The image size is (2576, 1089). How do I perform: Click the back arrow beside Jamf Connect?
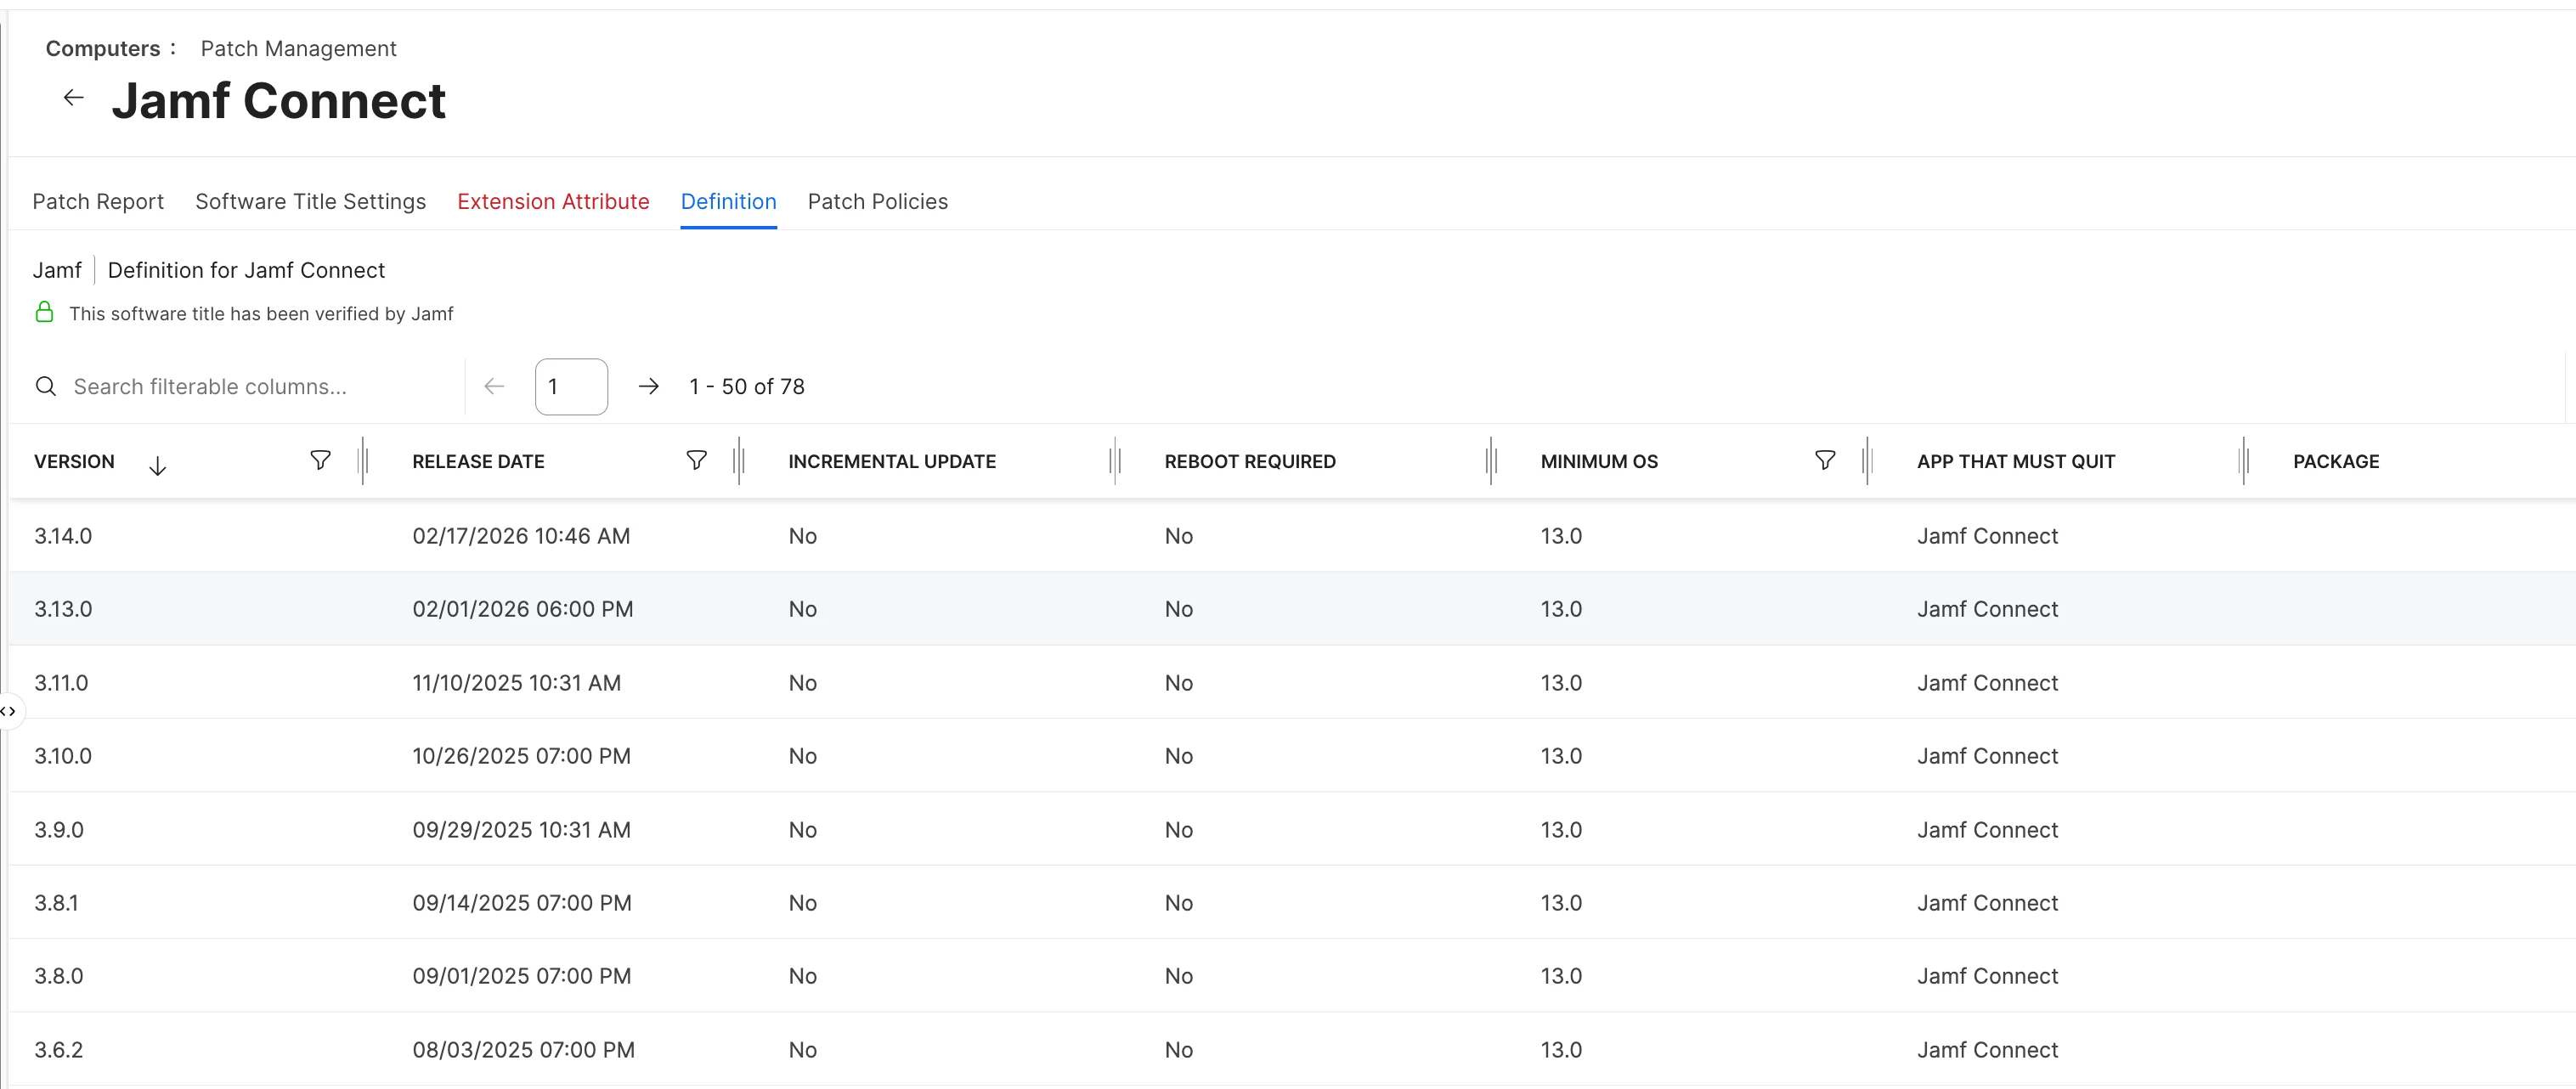point(73,98)
